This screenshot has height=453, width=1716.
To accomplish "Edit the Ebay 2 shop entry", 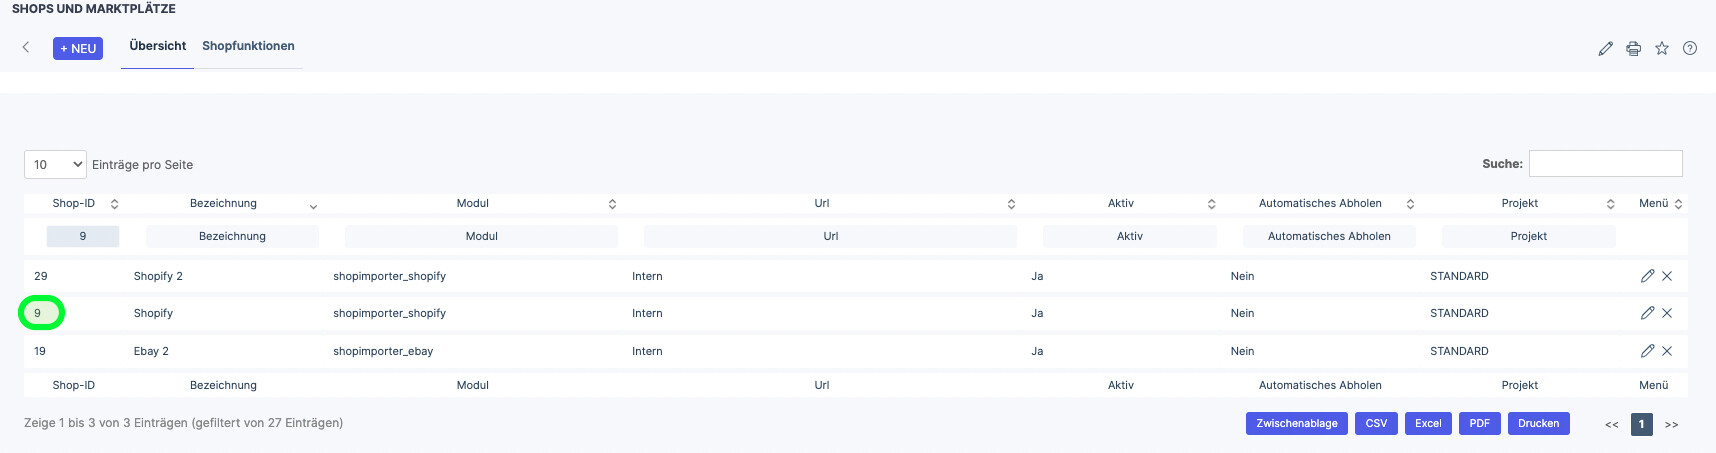I will click(1647, 351).
